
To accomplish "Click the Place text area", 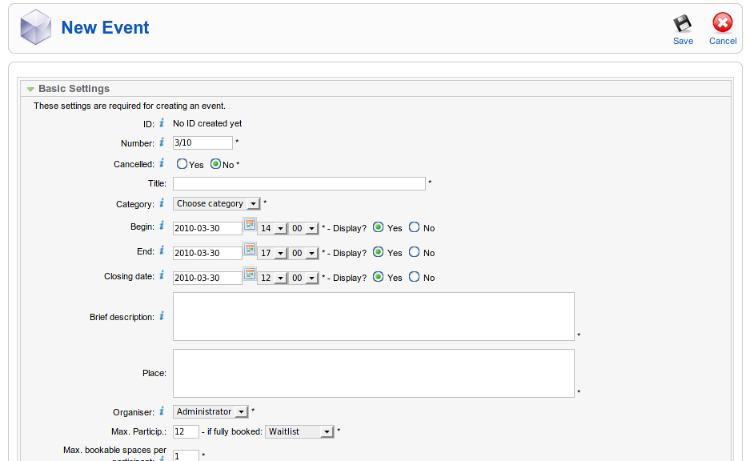I will (x=374, y=373).
